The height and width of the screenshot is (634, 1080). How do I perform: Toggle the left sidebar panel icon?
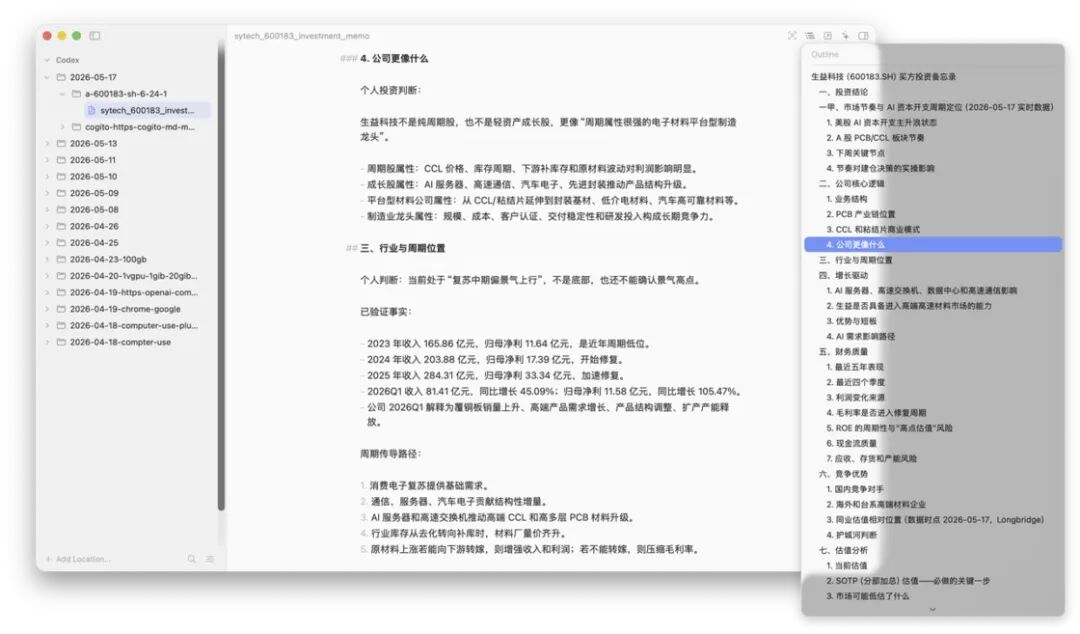pos(95,36)
